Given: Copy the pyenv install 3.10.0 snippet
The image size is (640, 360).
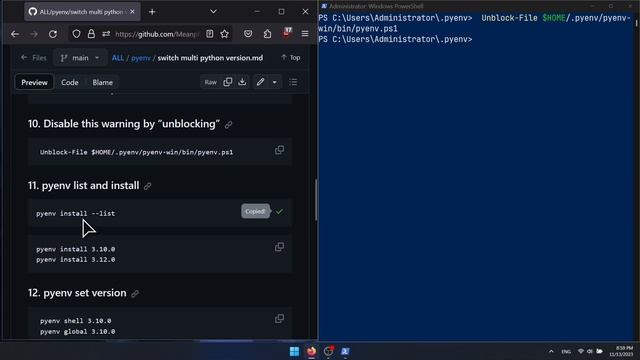Looking at the screenshot, I should 280,247.
